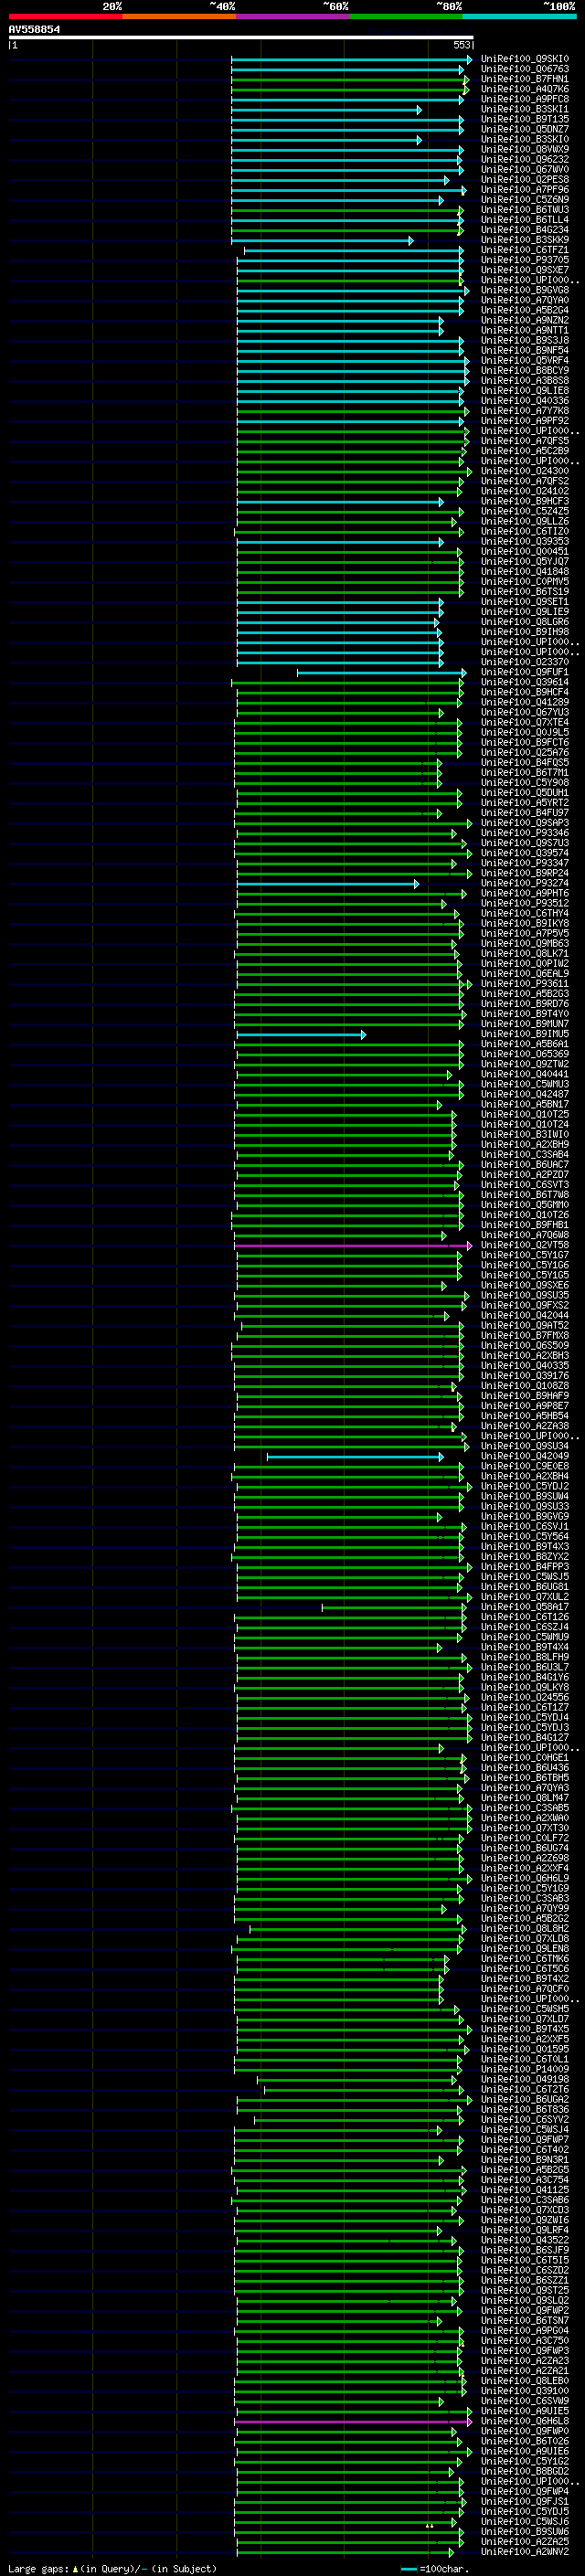585x2576 pixels.
Task: Open hit UniRef100_Q06763
Action: pyautogui.click(x=525, y=69)
